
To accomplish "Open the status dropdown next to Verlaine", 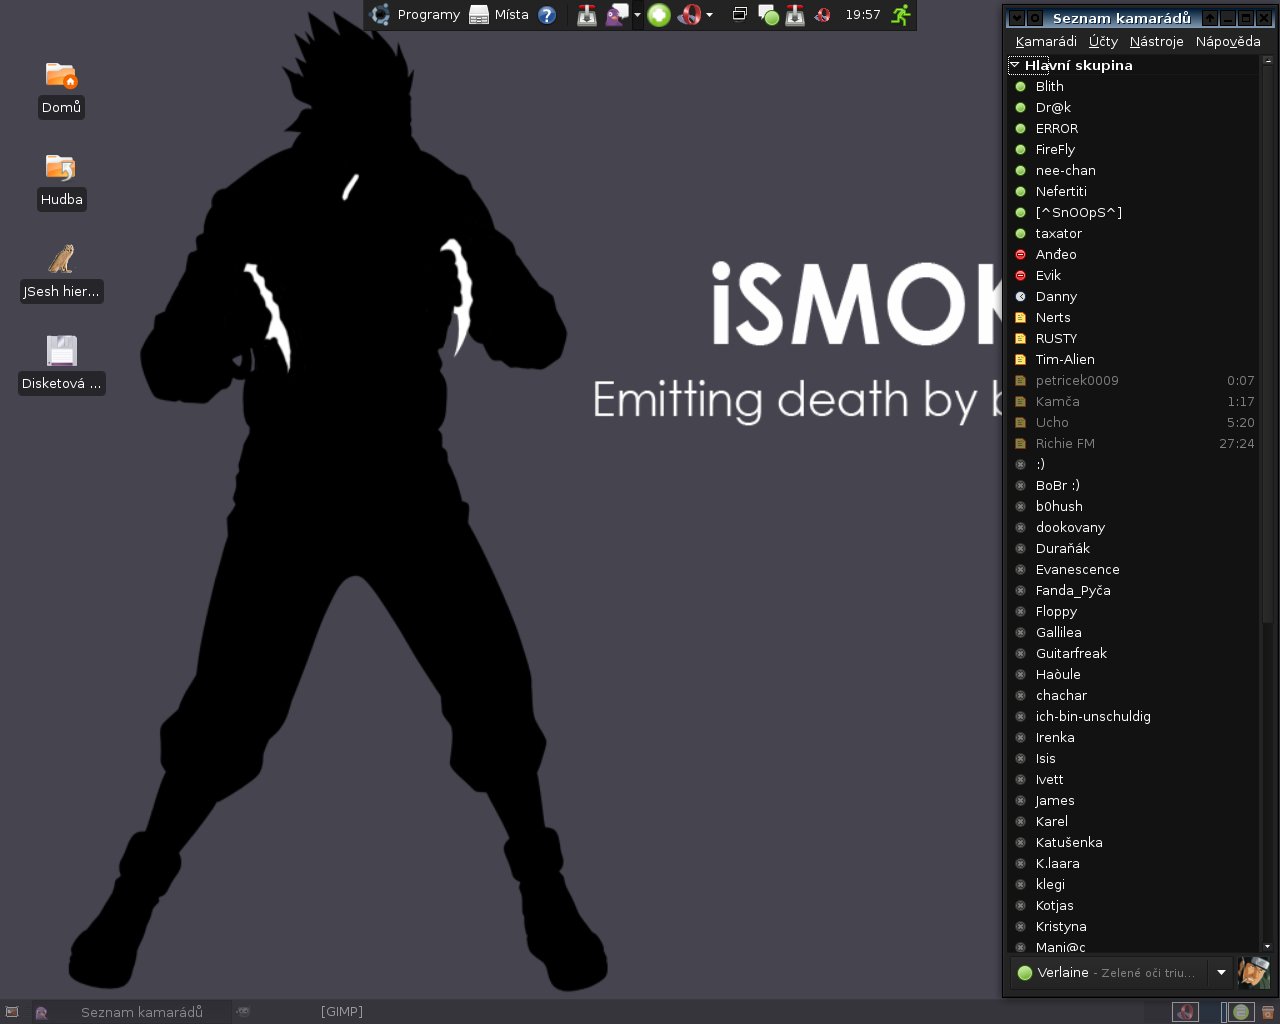I will 1221,972.
